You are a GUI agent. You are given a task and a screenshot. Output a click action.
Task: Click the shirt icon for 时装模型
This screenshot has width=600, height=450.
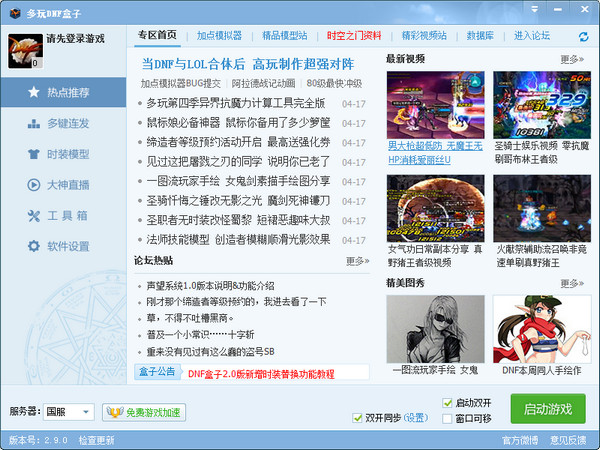(x=34, y=154)
